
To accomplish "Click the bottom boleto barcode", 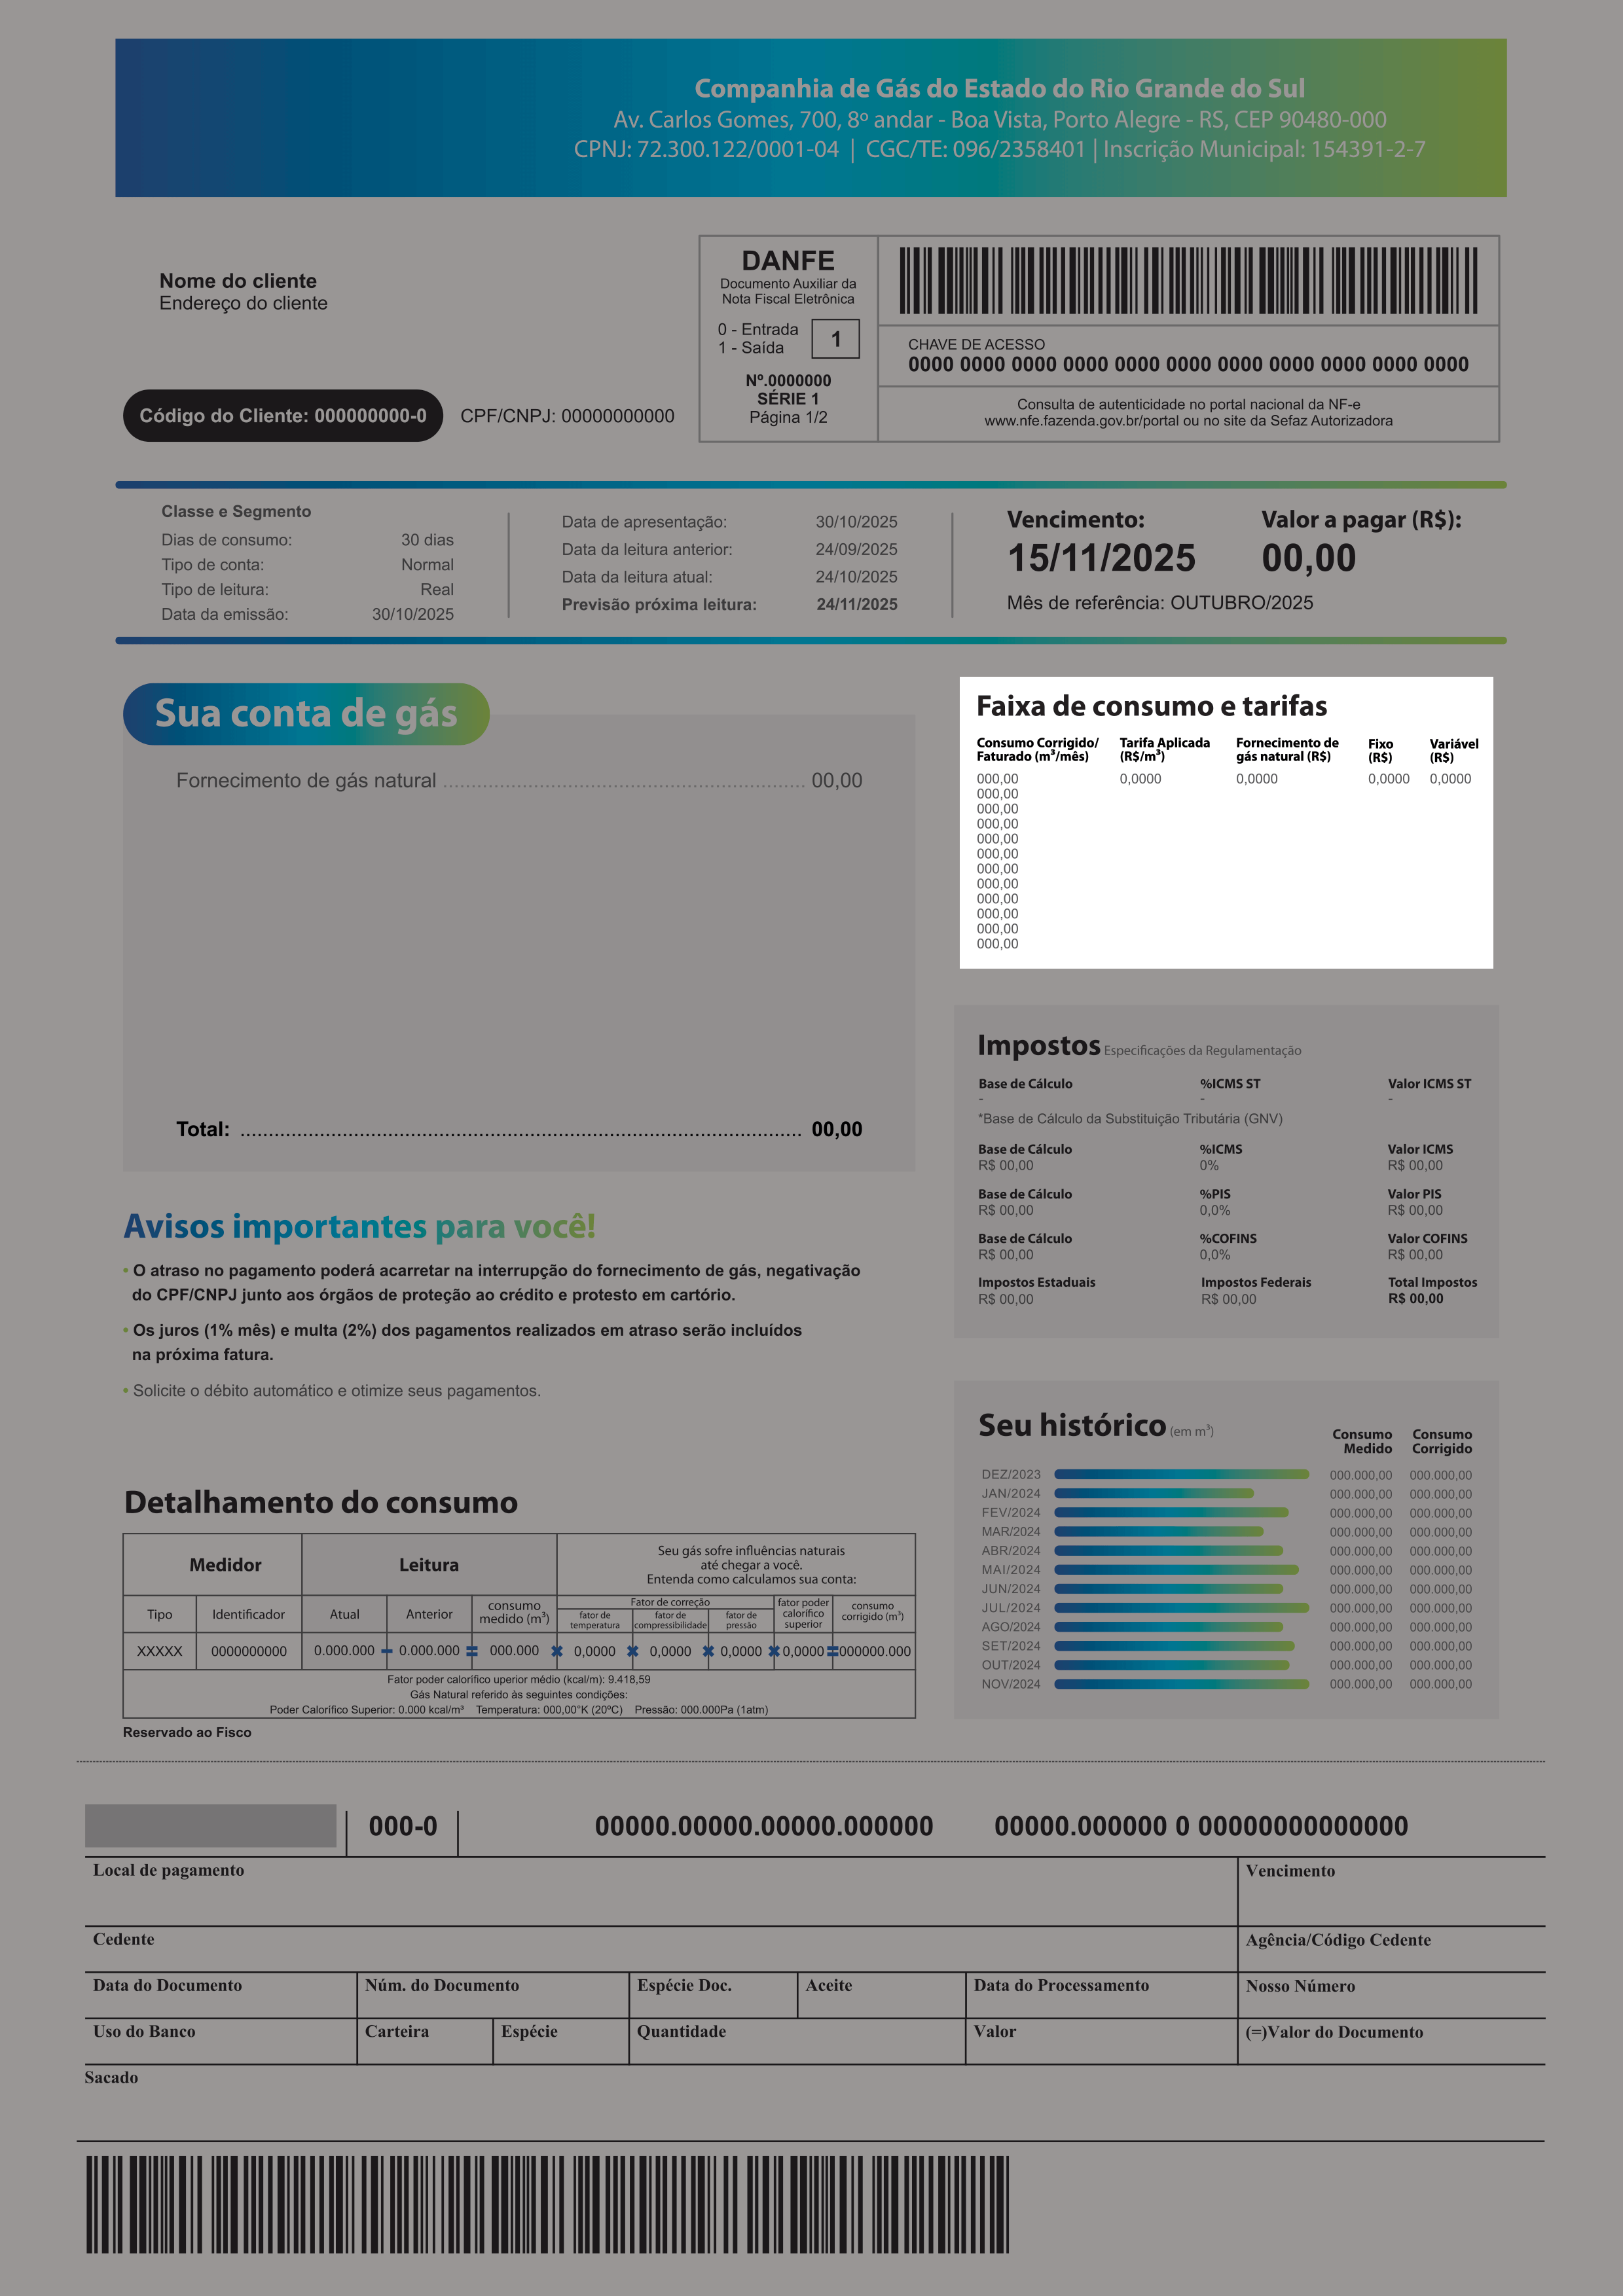I will pyautogui.click(x=547, y=2204).
